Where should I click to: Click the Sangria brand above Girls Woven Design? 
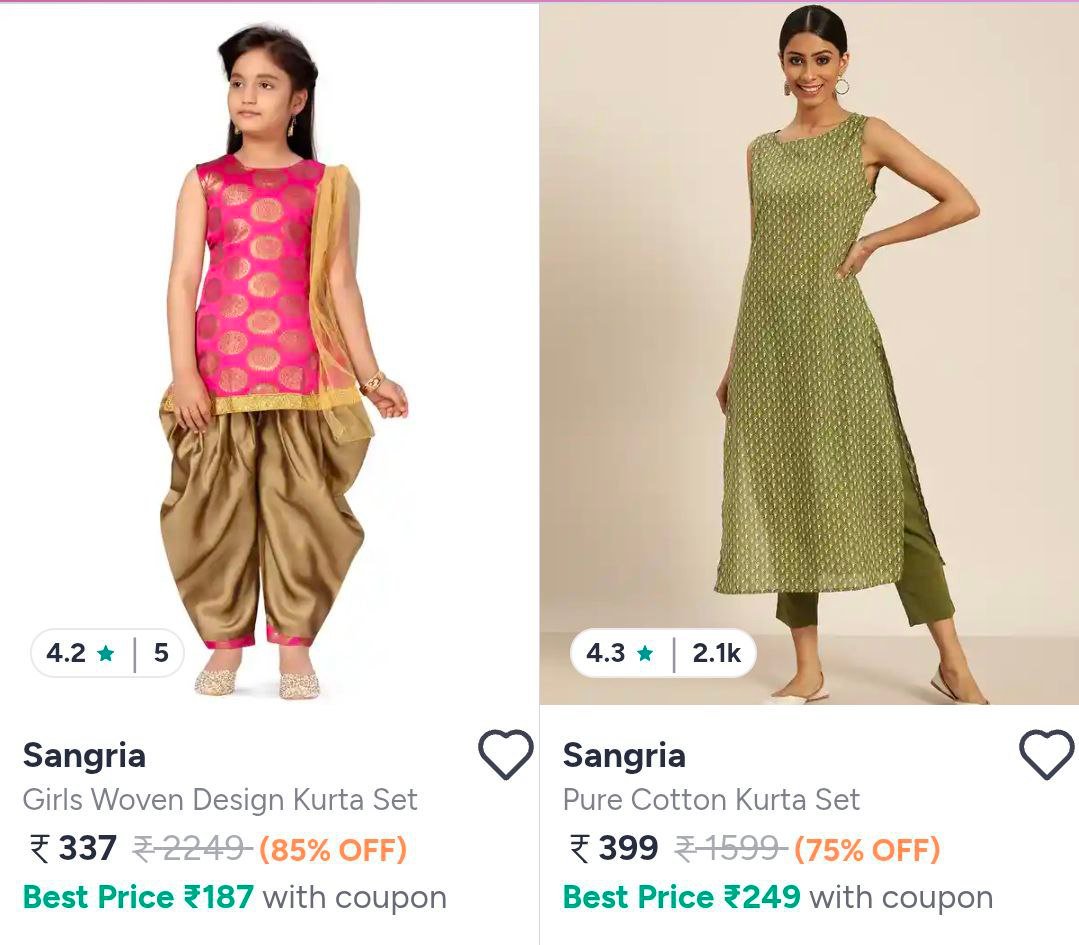click(84, 755)
